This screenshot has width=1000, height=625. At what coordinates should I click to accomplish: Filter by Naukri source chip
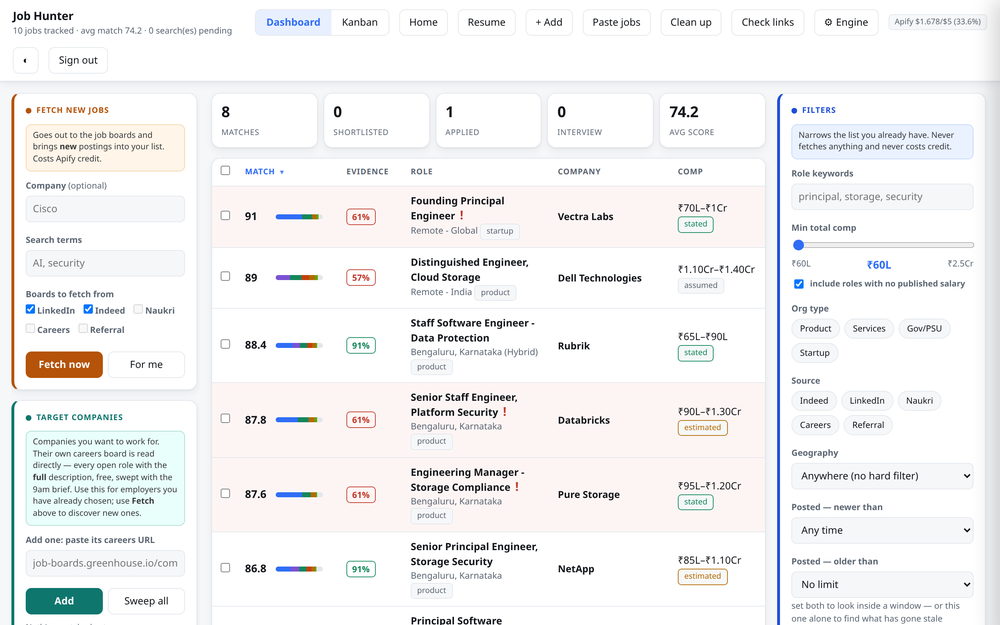[919, 401]
